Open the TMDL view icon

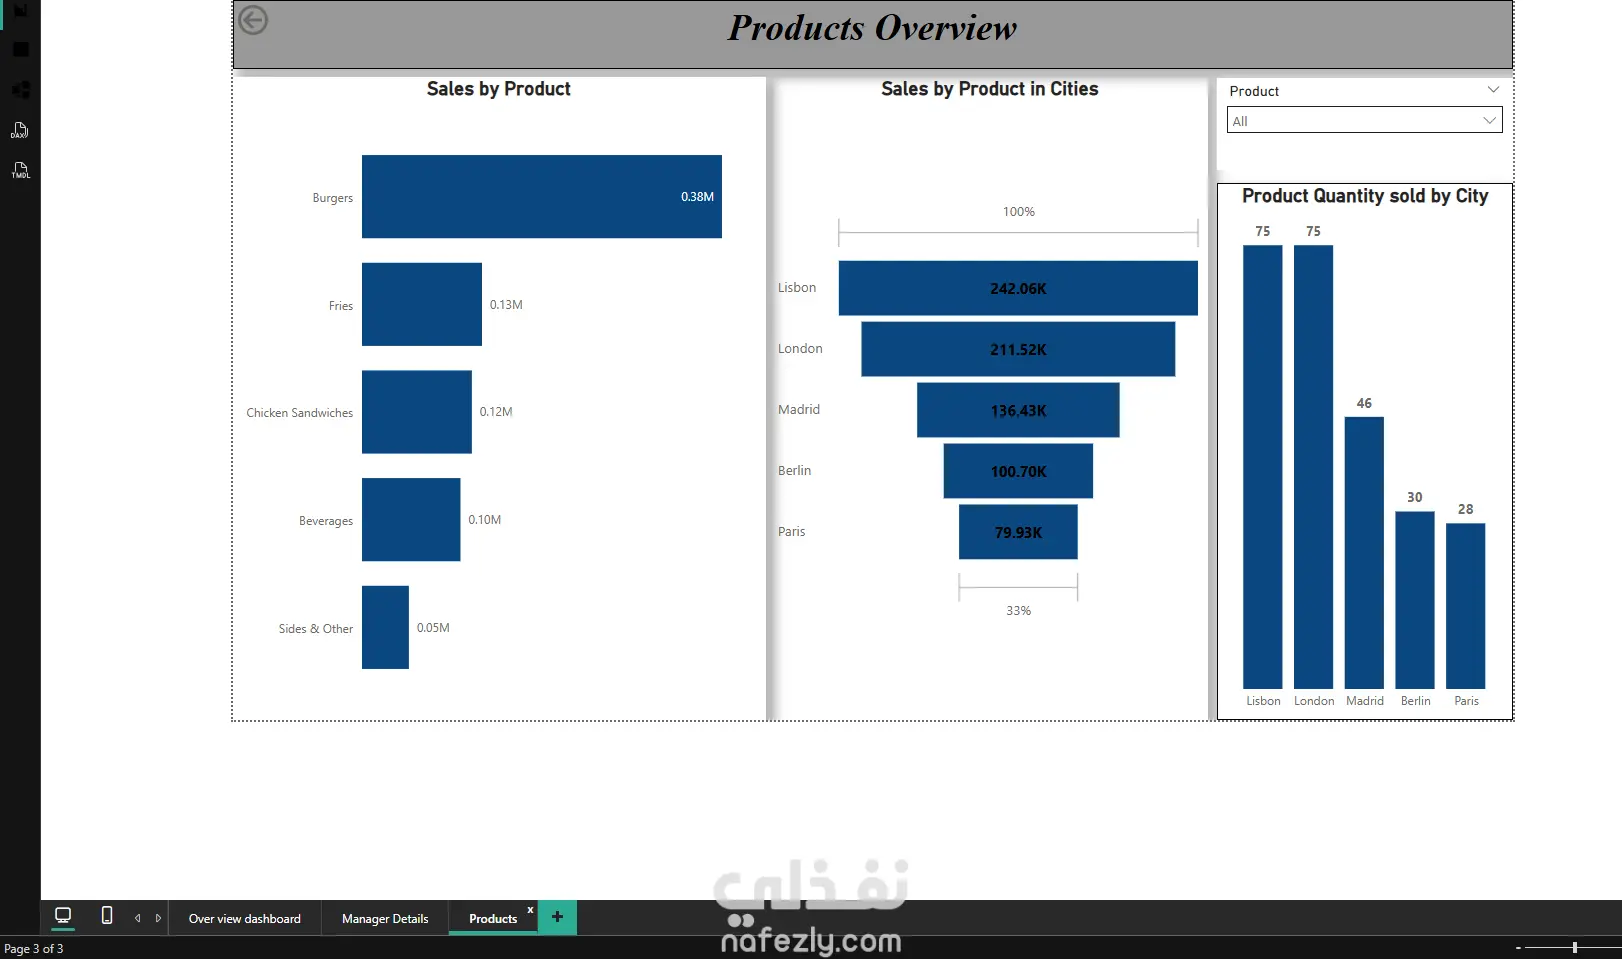(x=20, y=170)
